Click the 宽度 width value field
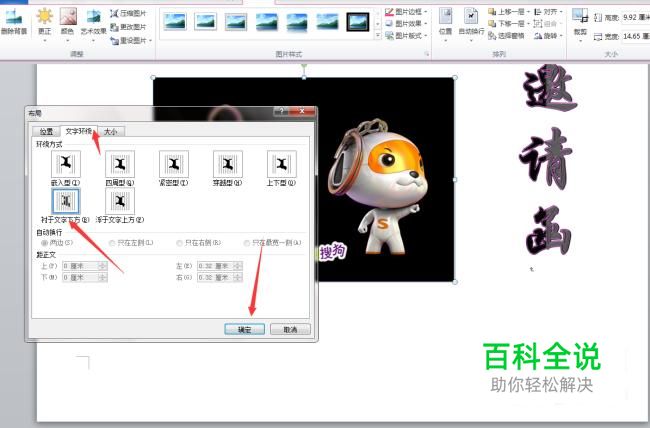650x428 pixels. point(635,36)
